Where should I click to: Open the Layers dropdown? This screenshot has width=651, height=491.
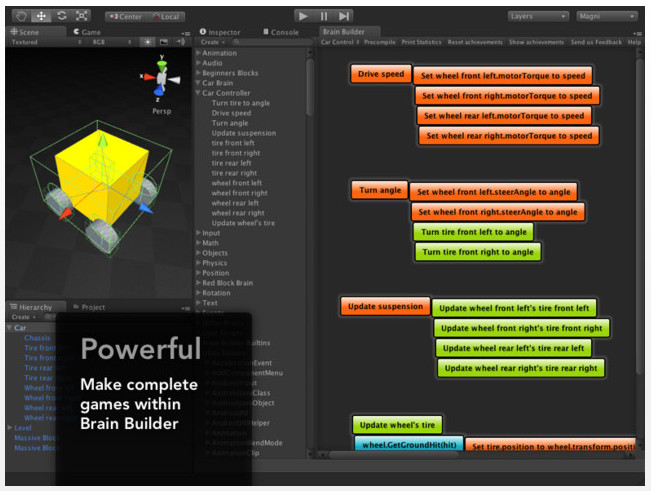[x=538, y=16]
